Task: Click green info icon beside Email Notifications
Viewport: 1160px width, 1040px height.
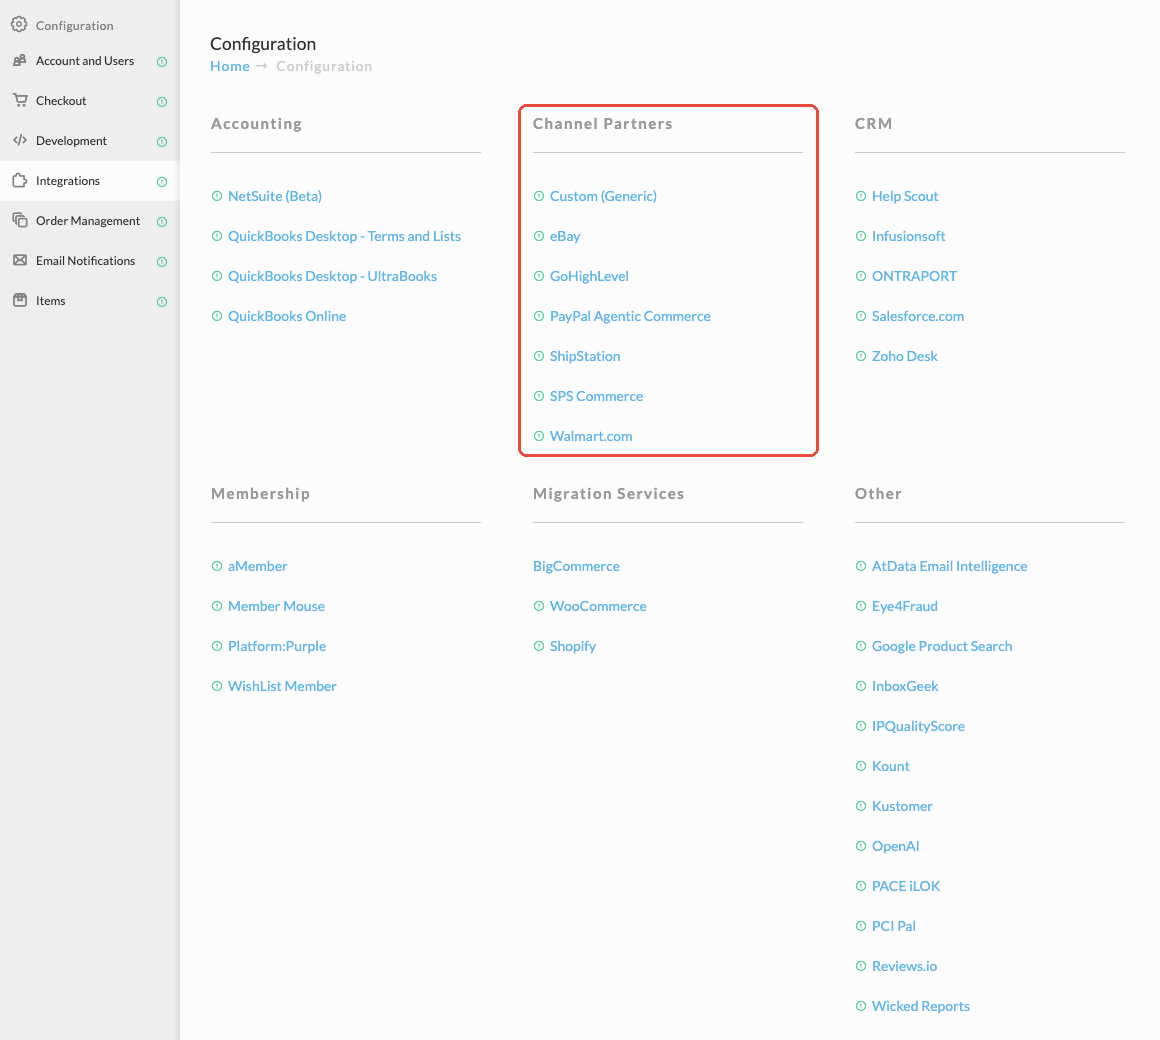Action: [x=162, y=262]
